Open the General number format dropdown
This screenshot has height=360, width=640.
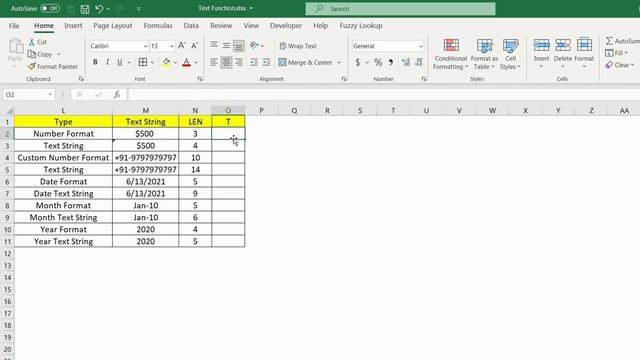click(420, 46)
